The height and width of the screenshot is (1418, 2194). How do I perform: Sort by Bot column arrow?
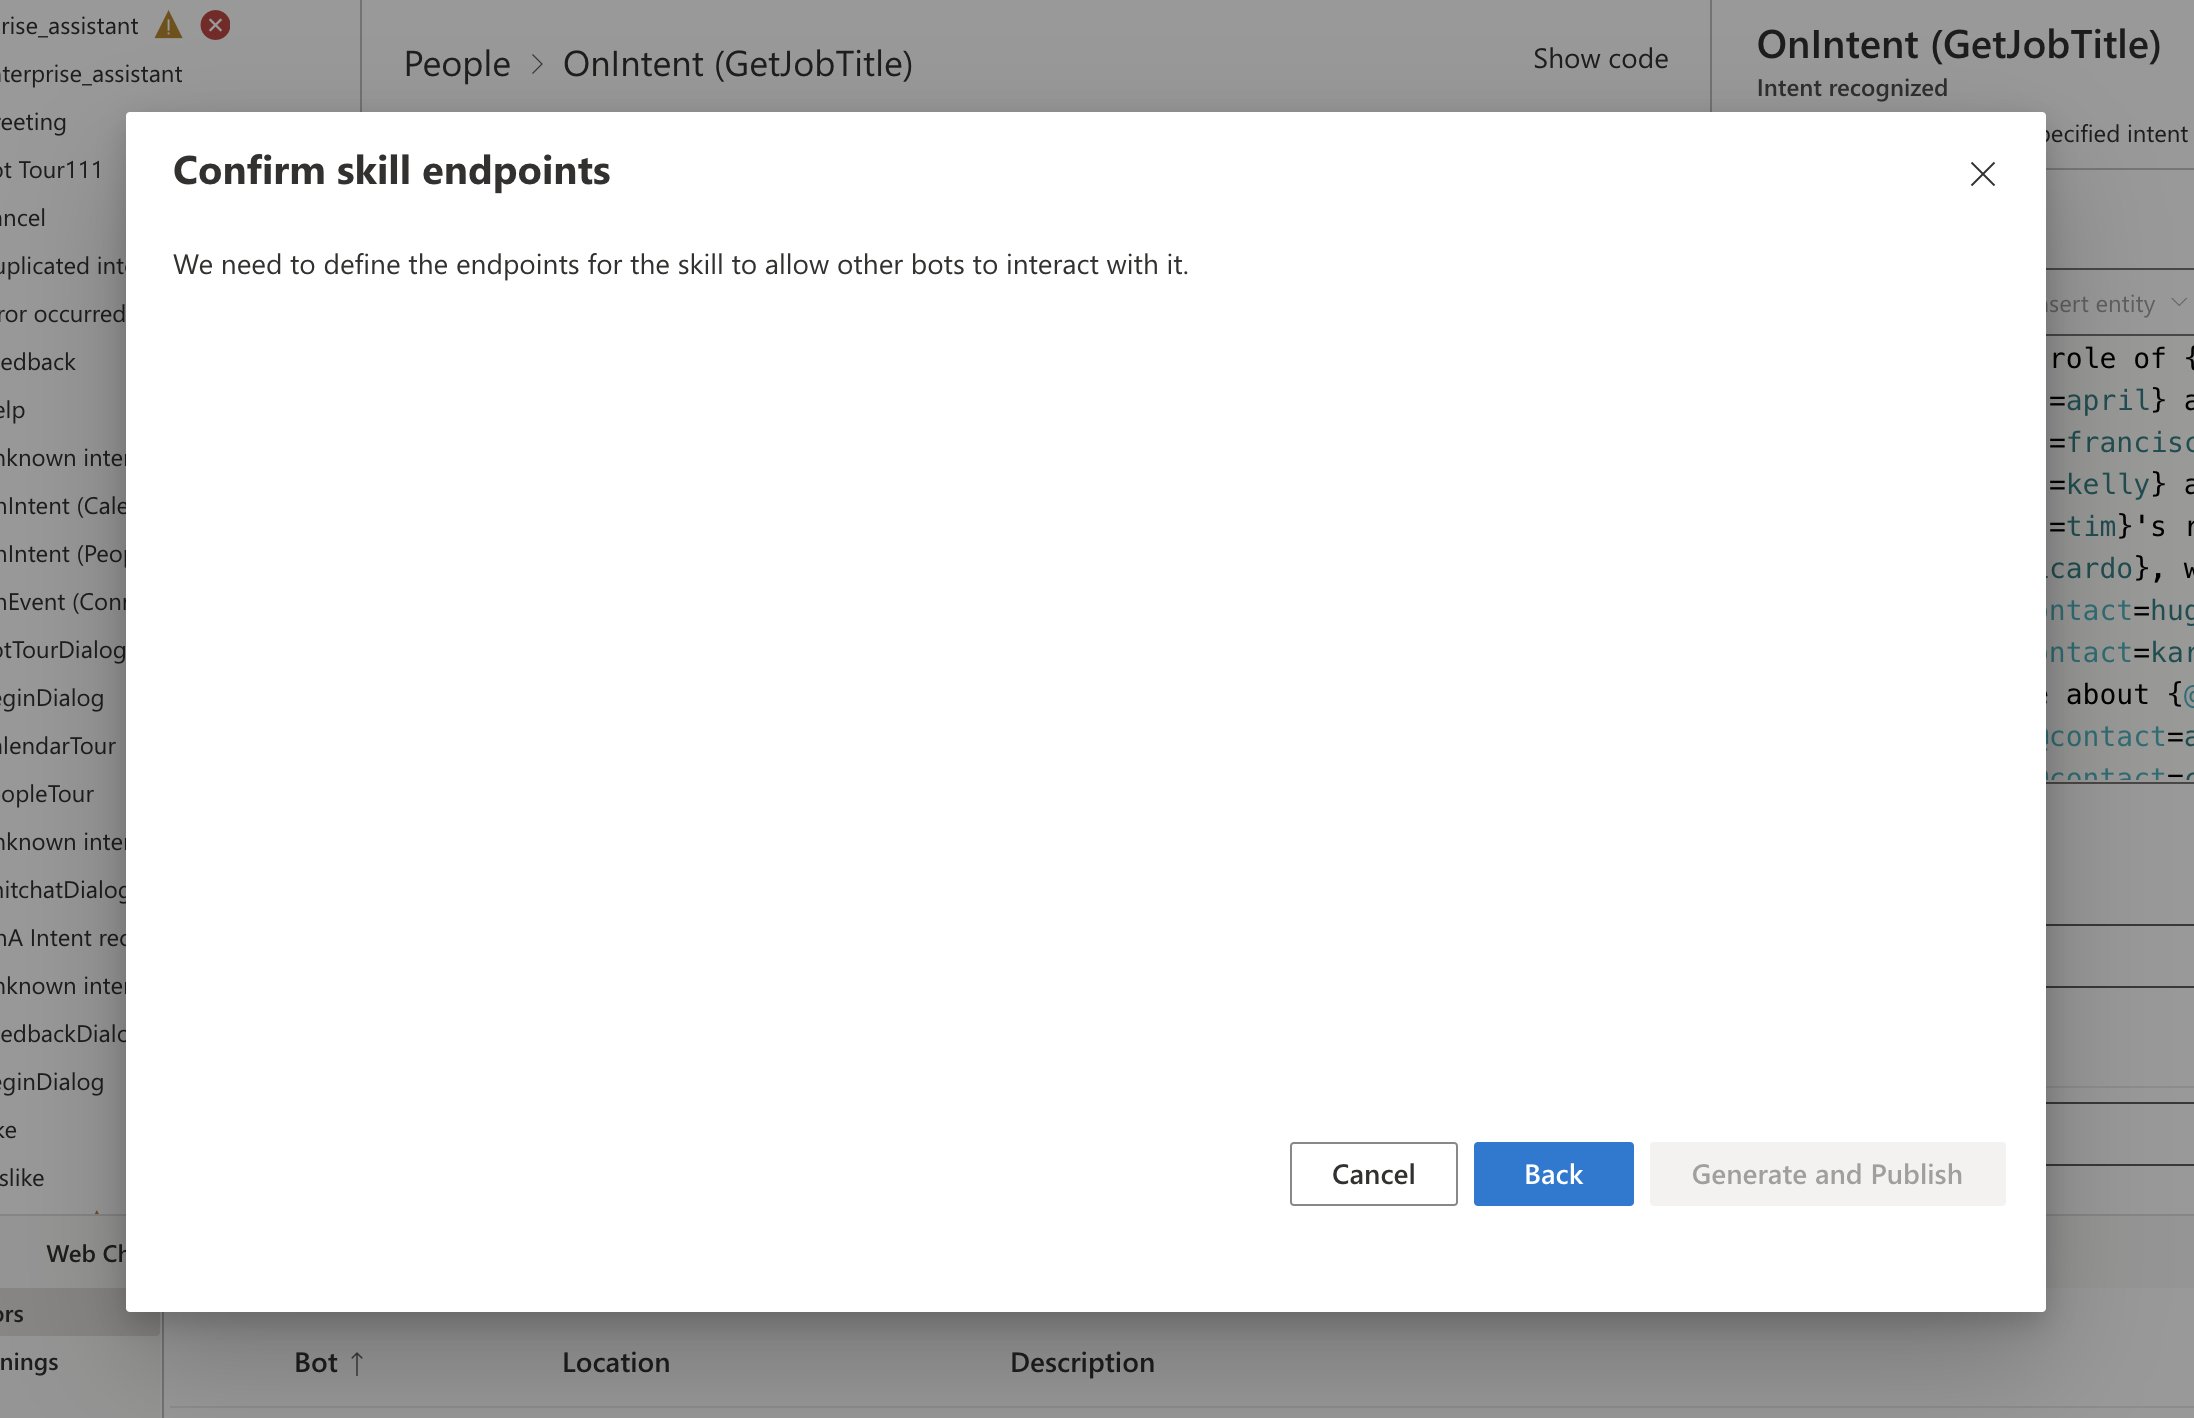tap(357, 1363)
